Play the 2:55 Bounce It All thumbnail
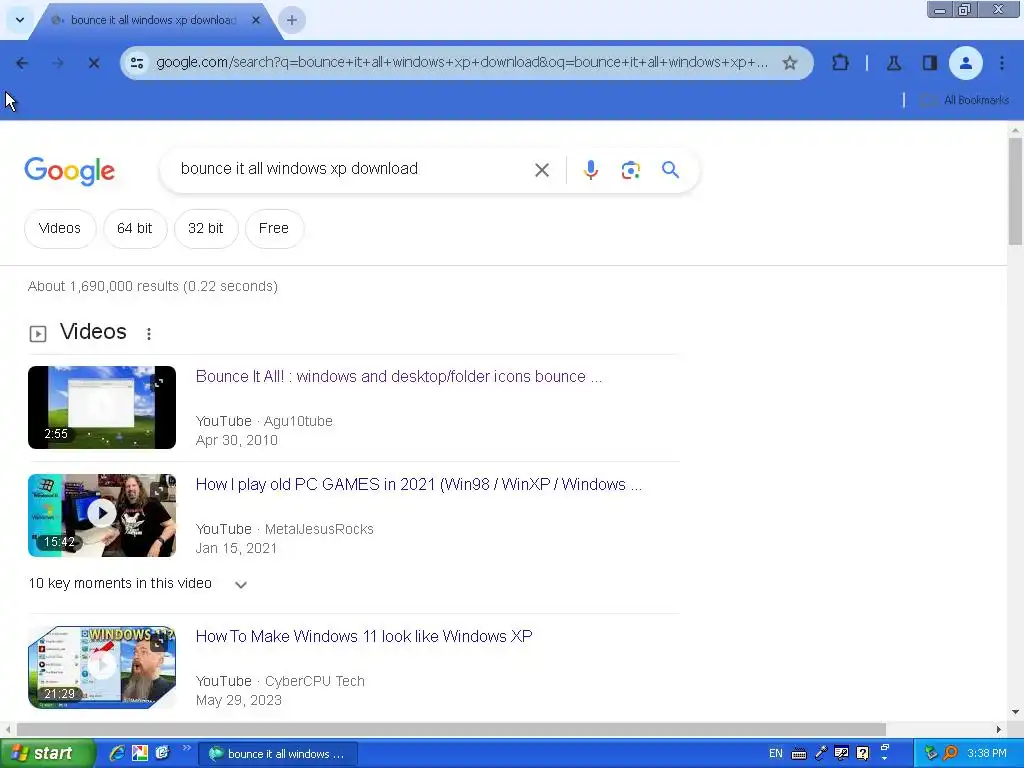 pos(102,408)
